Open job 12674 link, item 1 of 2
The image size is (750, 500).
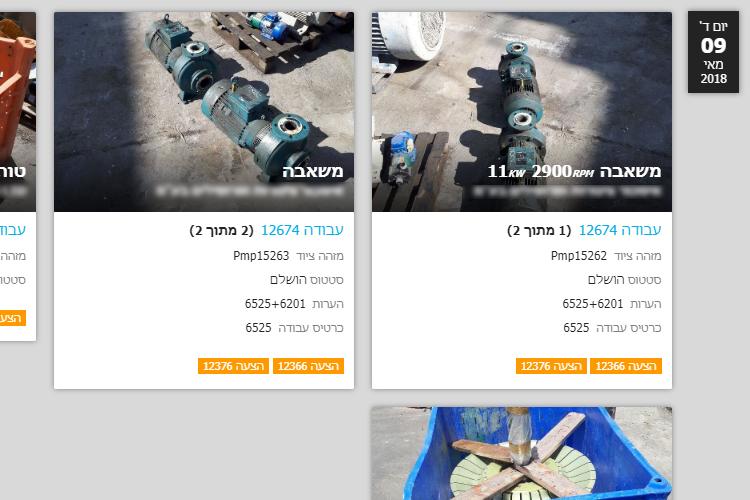[620, 230]
